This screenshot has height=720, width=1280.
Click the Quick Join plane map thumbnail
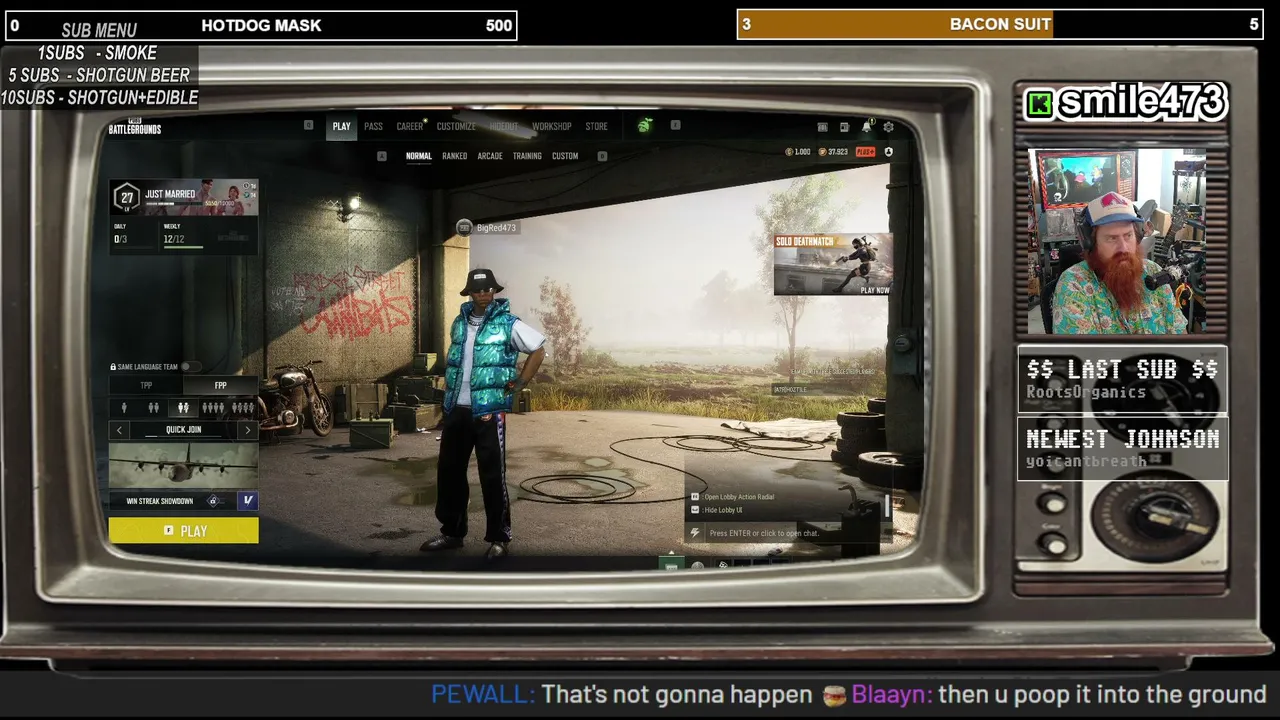(x=184, y=465)
